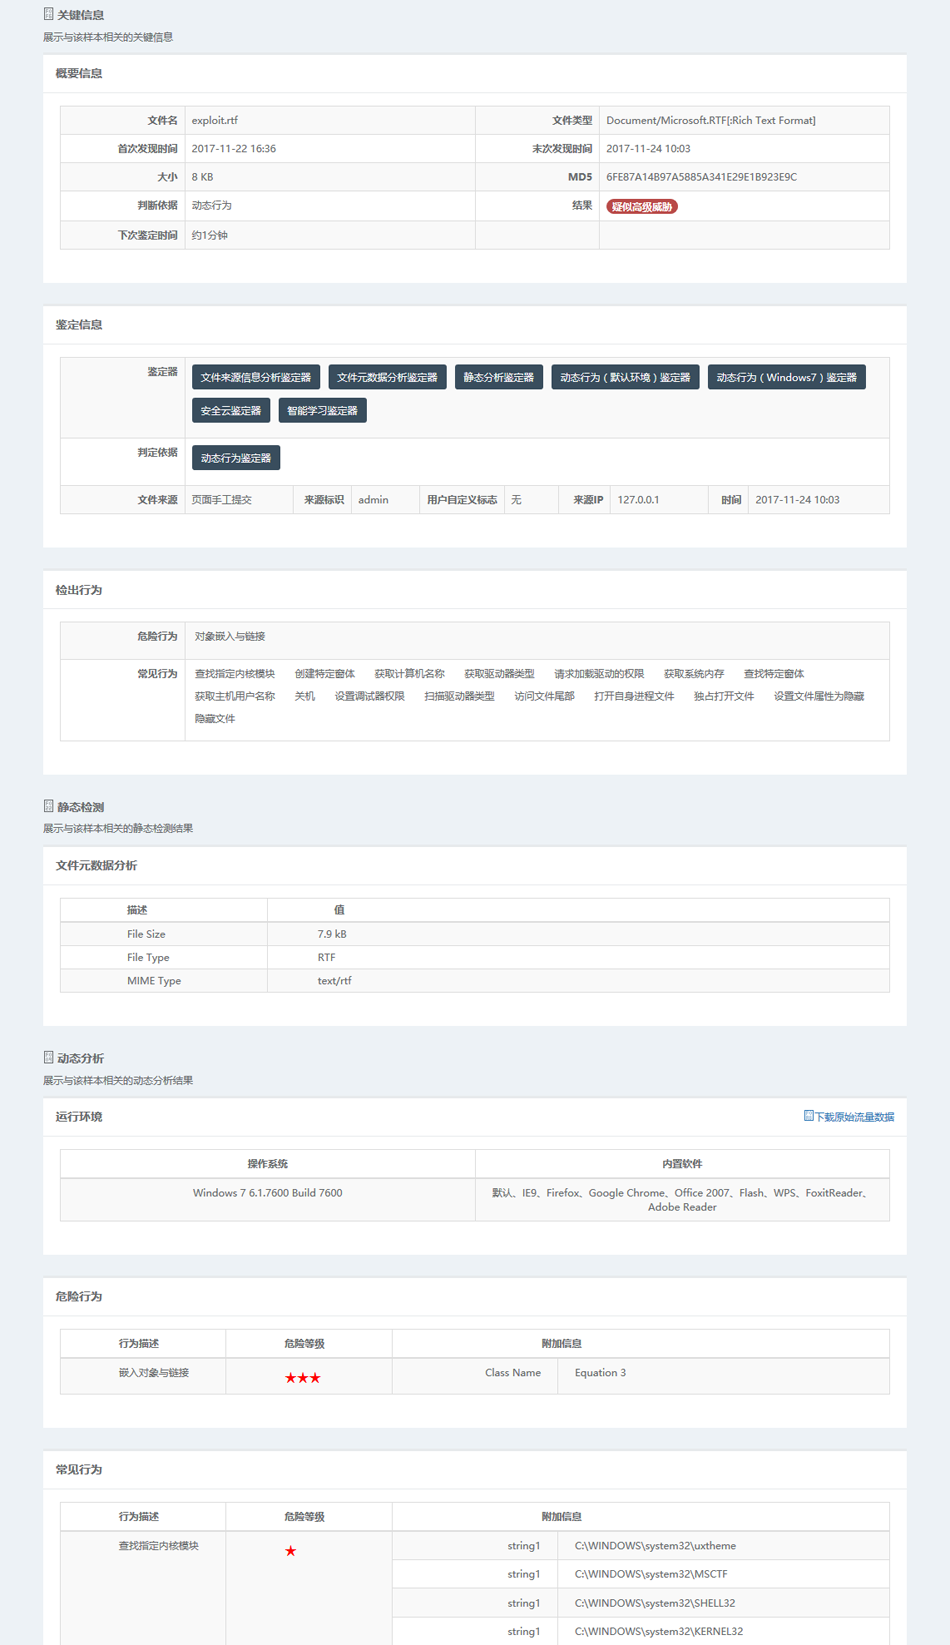This screenshot has height=1645, width=950.
Task: Click the three-star risk rating for 嵌入对象与链接
Action: tap(303, 1378)
